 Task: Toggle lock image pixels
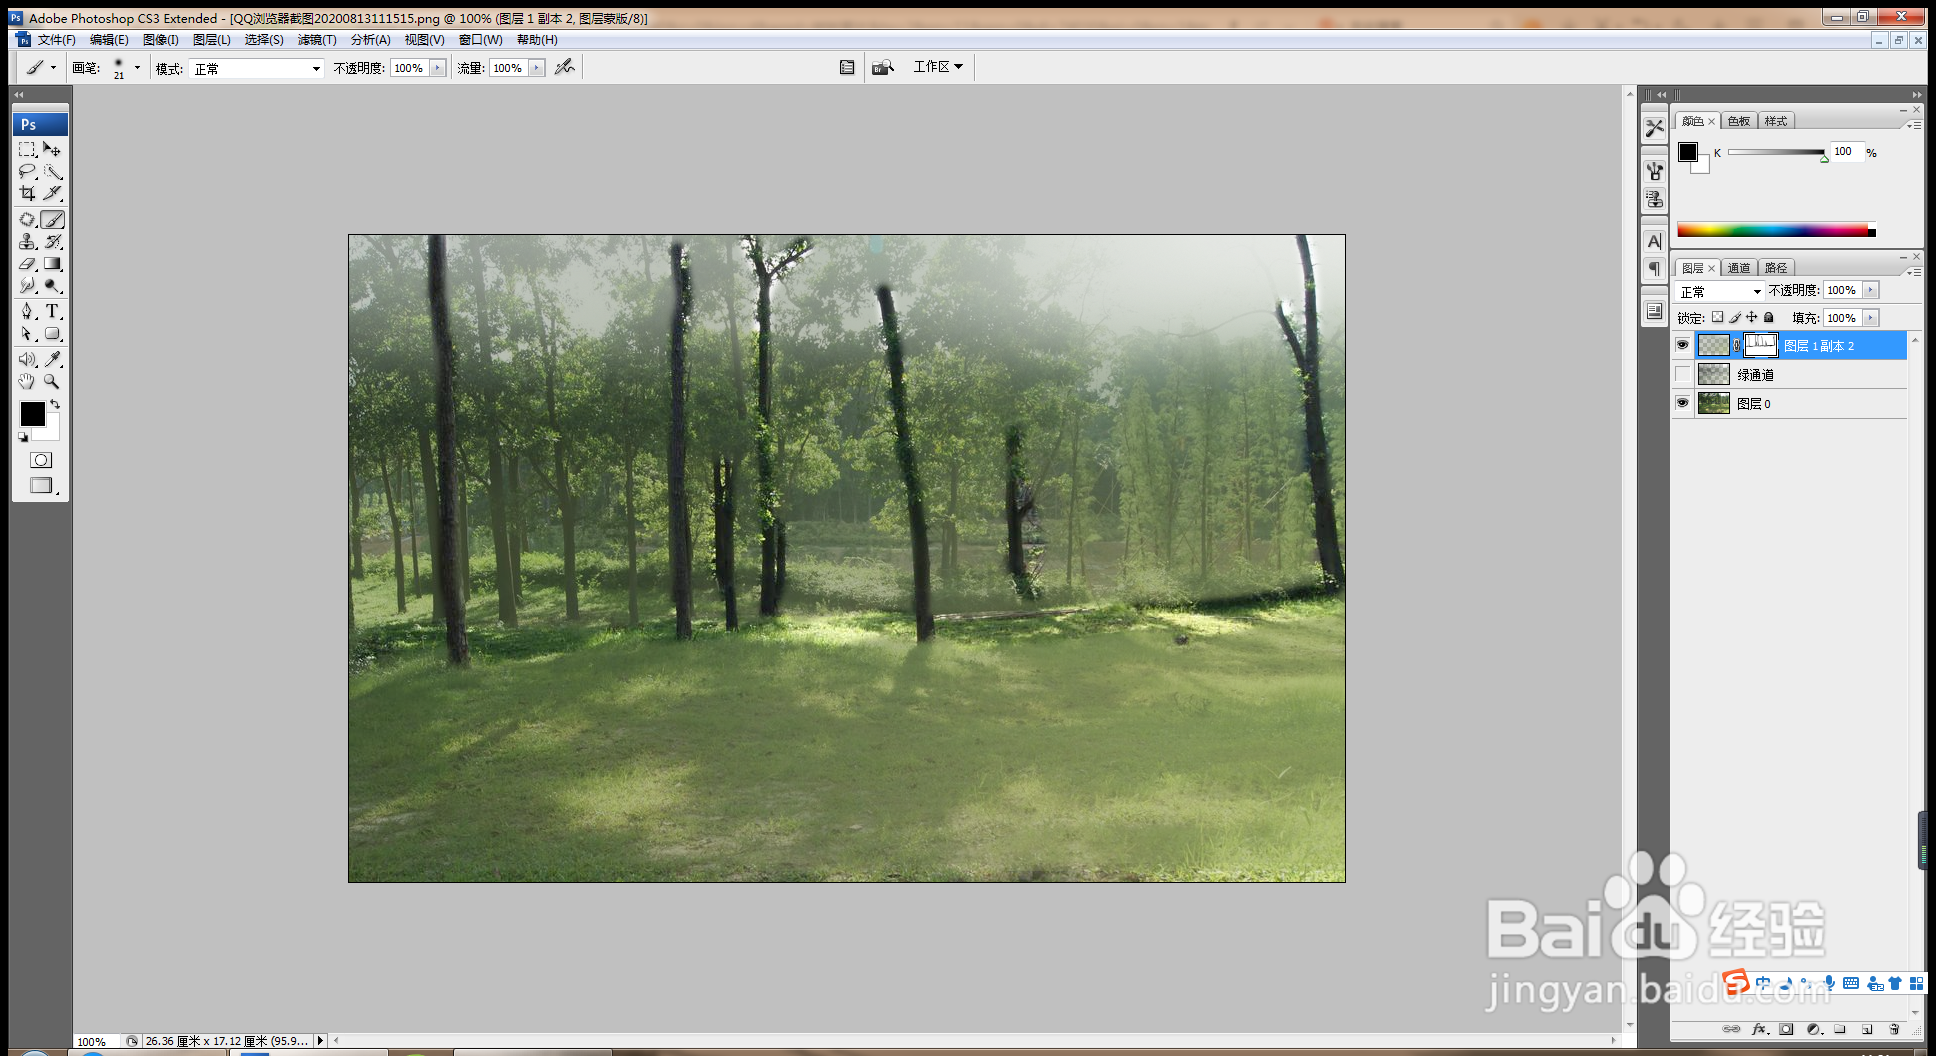1735,317
